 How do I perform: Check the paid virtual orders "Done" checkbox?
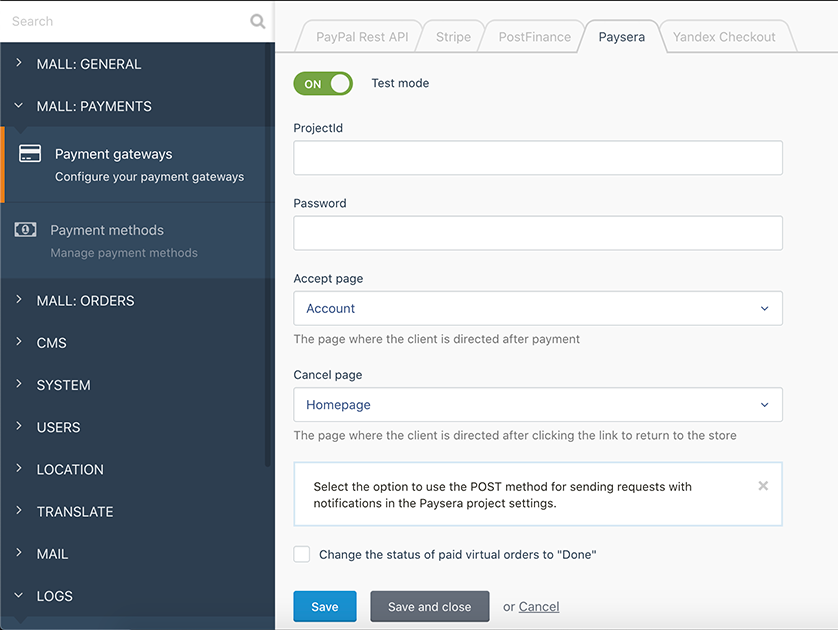[301, 554]
